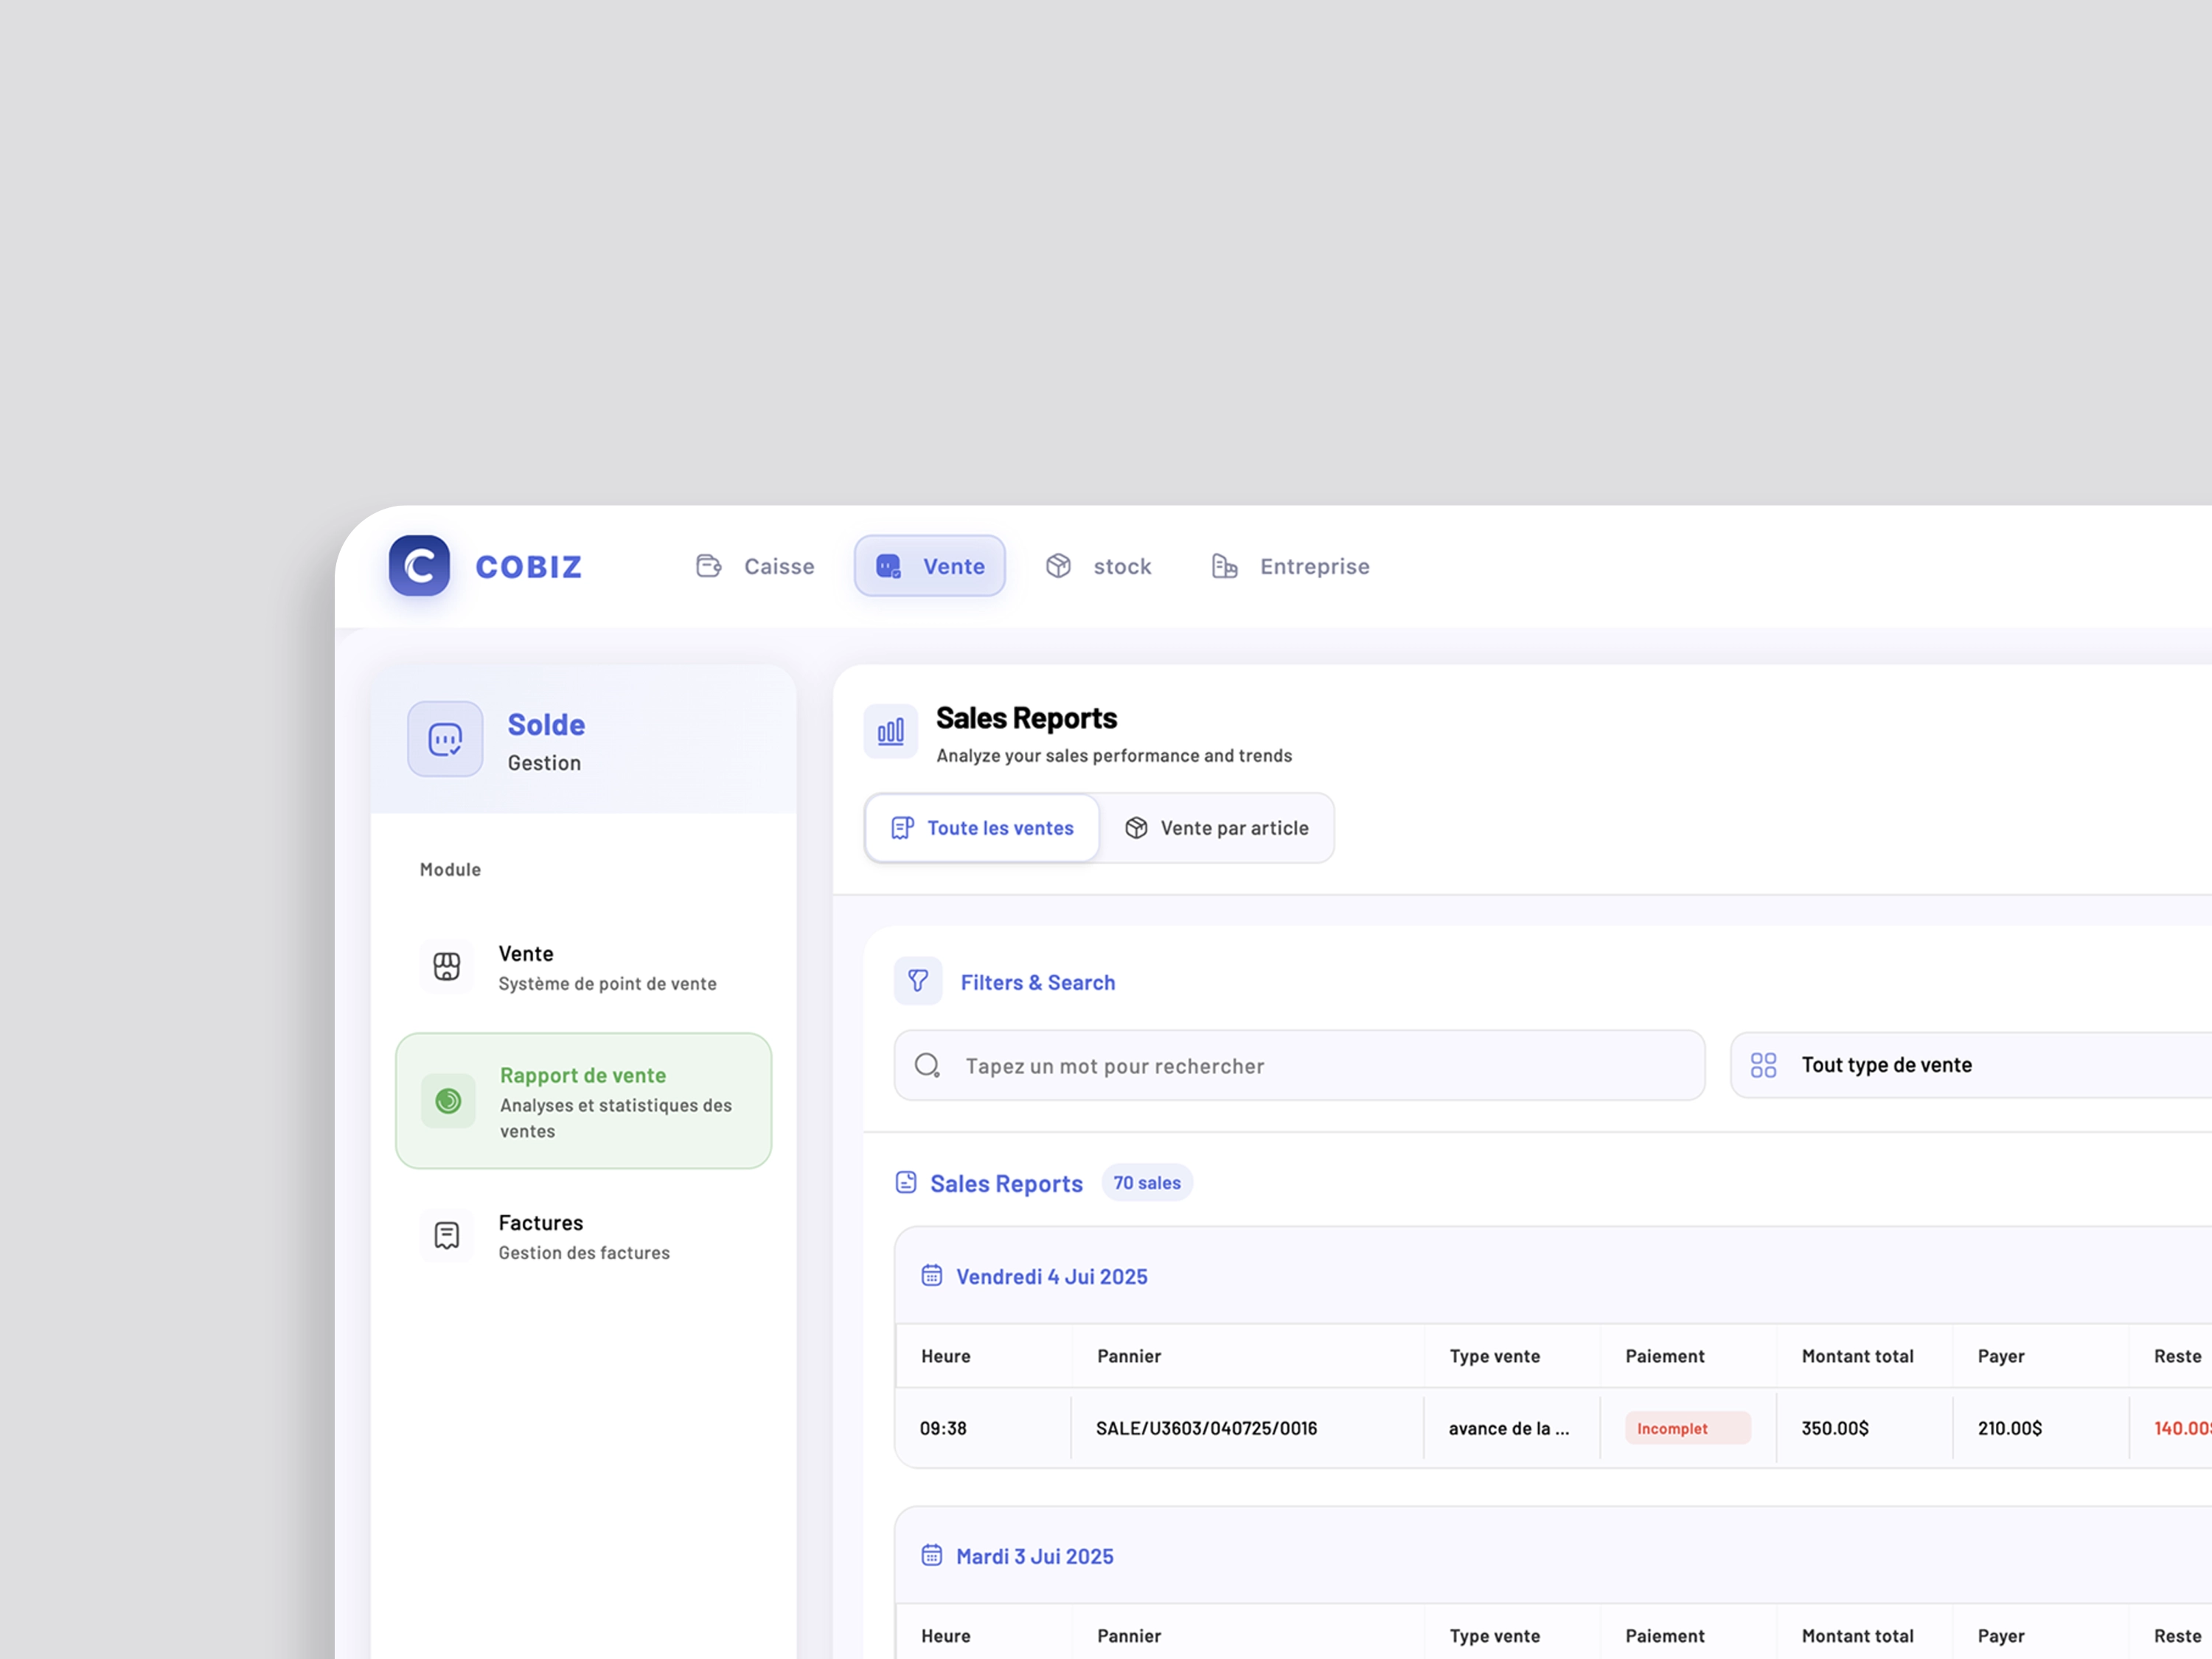Click the Vendredi 4 Jui 2025 calendar icon
Image resolution: width=2212 pixels, height=1659 pixels.
[x=932, y=1275]
